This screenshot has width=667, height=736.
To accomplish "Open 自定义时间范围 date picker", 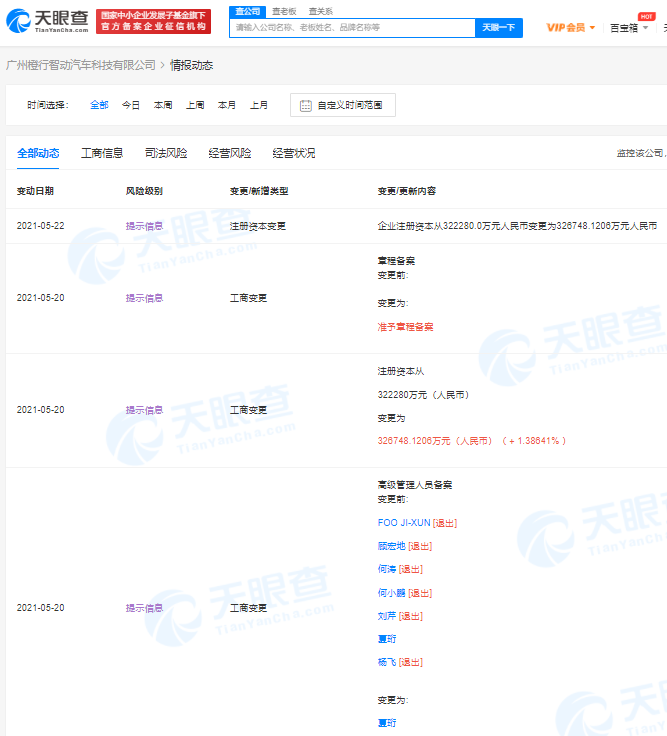I will click(343, 105).
